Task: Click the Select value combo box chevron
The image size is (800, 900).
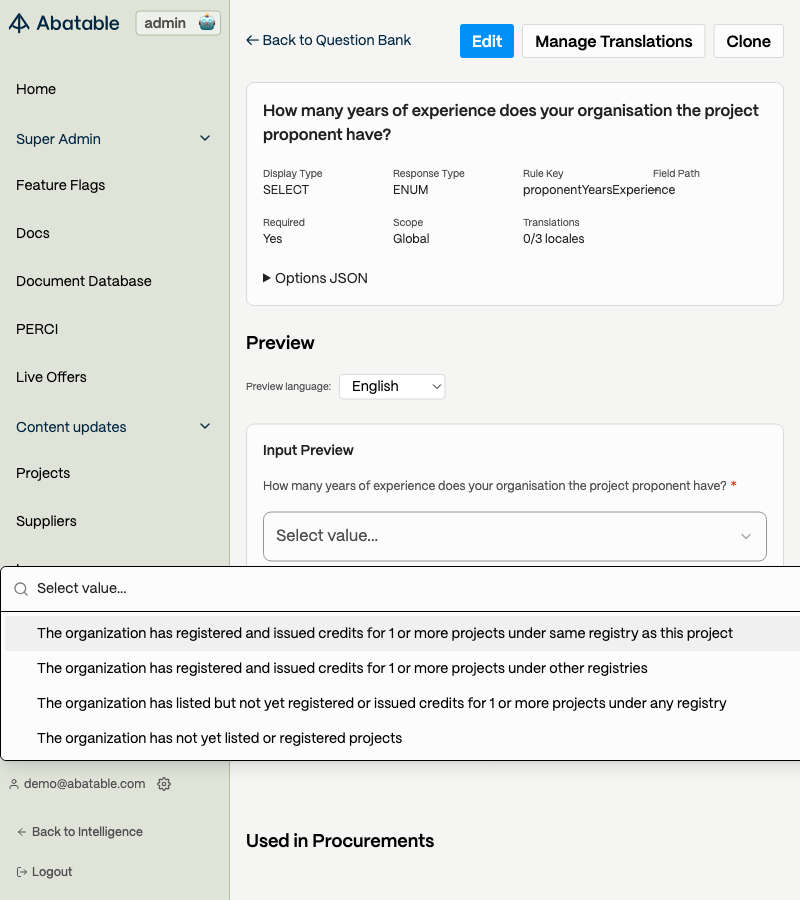Action: coord(745,536)
